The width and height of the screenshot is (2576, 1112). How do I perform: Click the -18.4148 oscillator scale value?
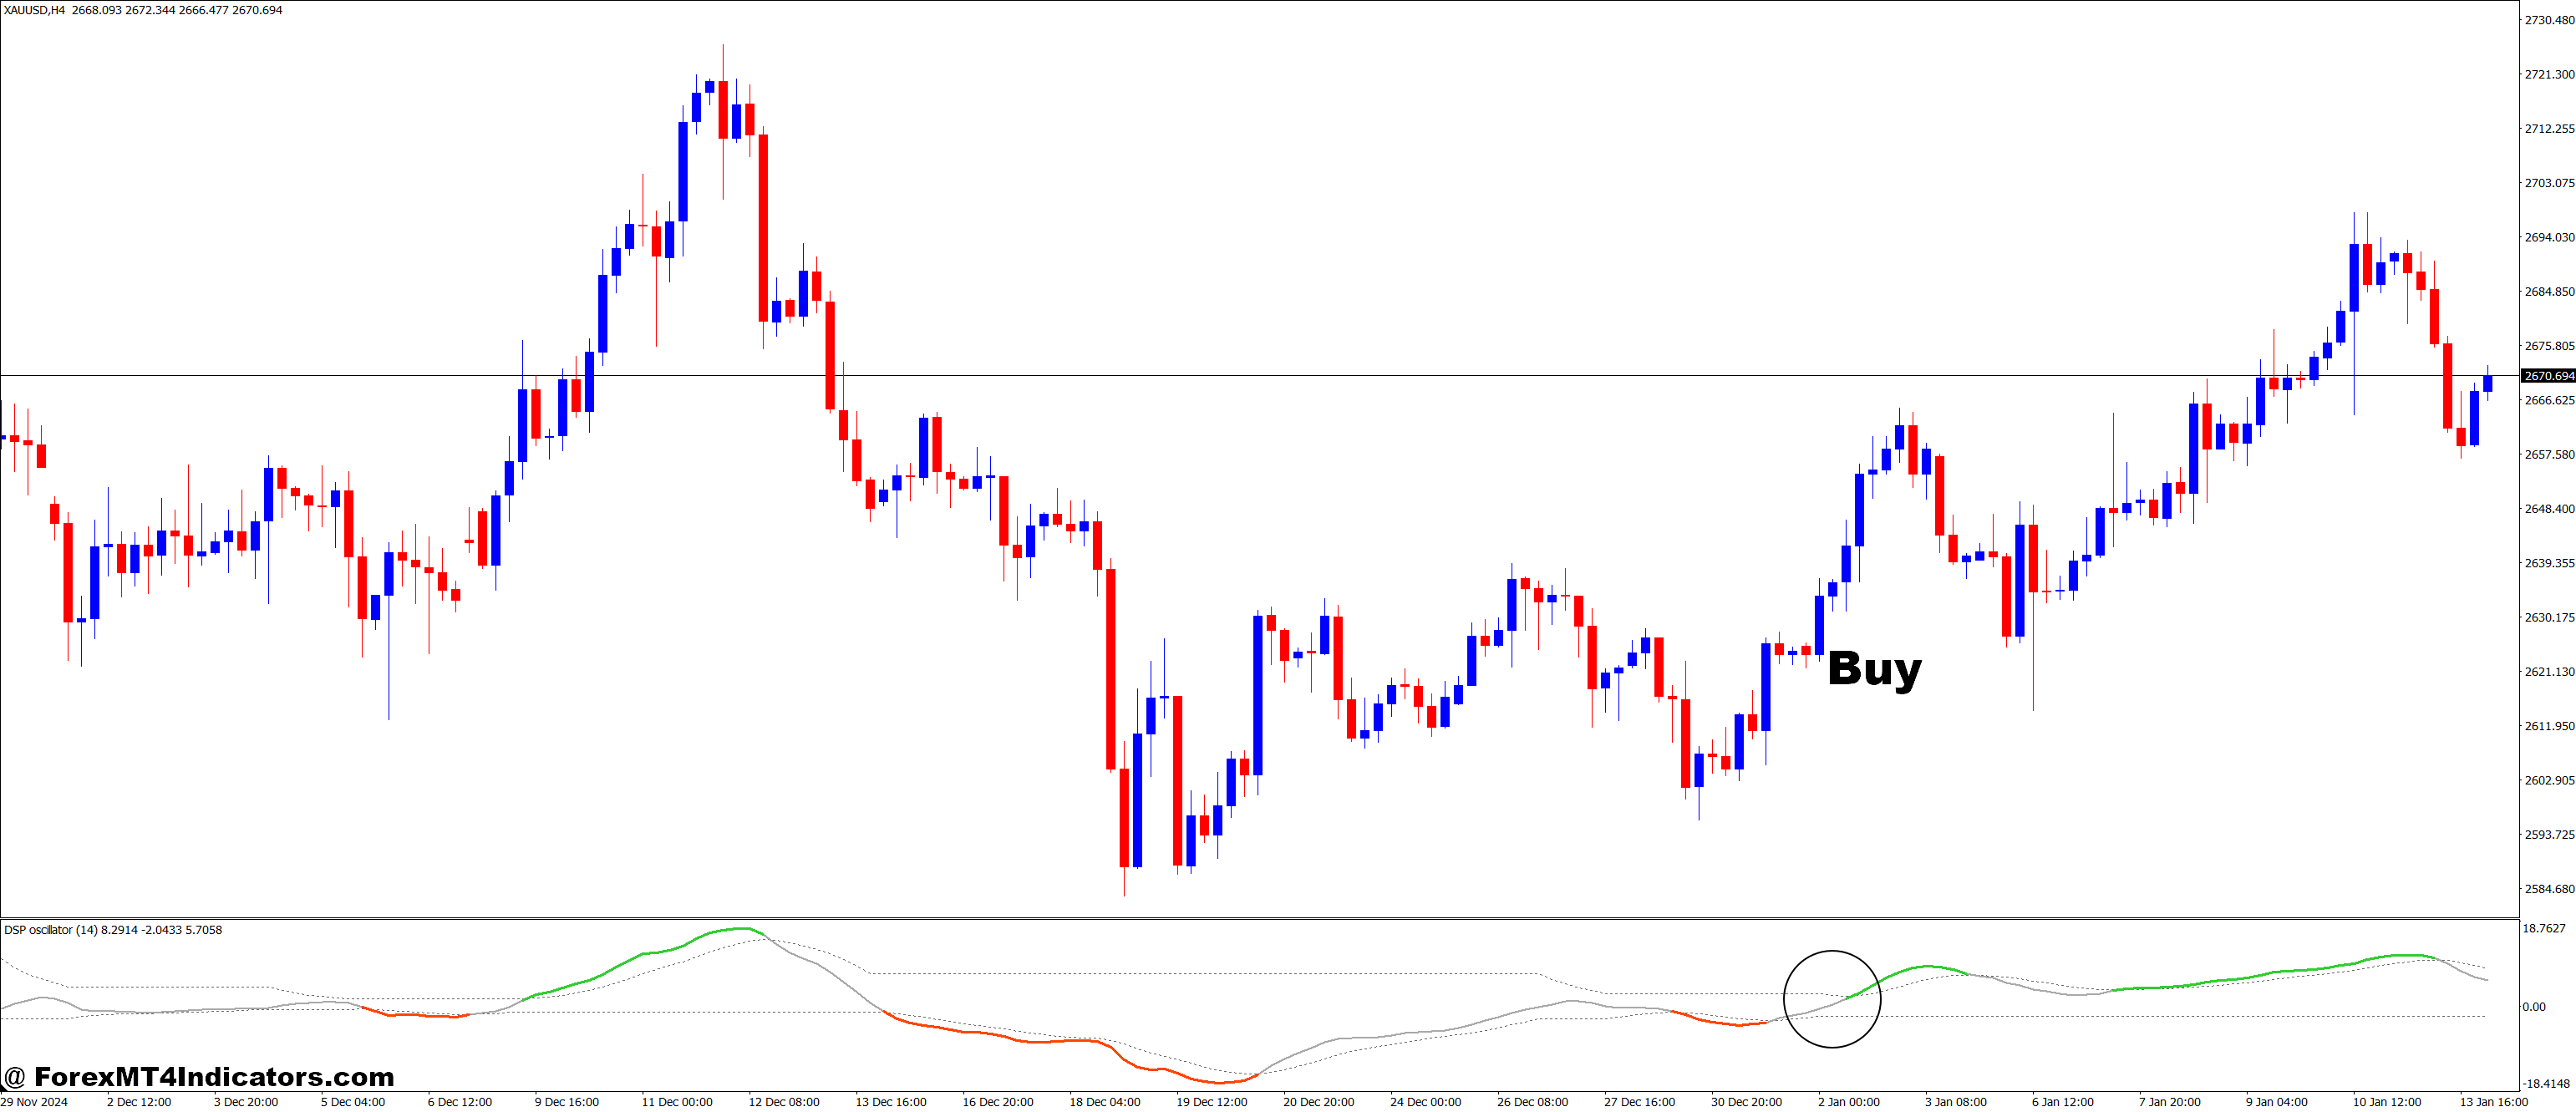[x=2545, y=1083]
